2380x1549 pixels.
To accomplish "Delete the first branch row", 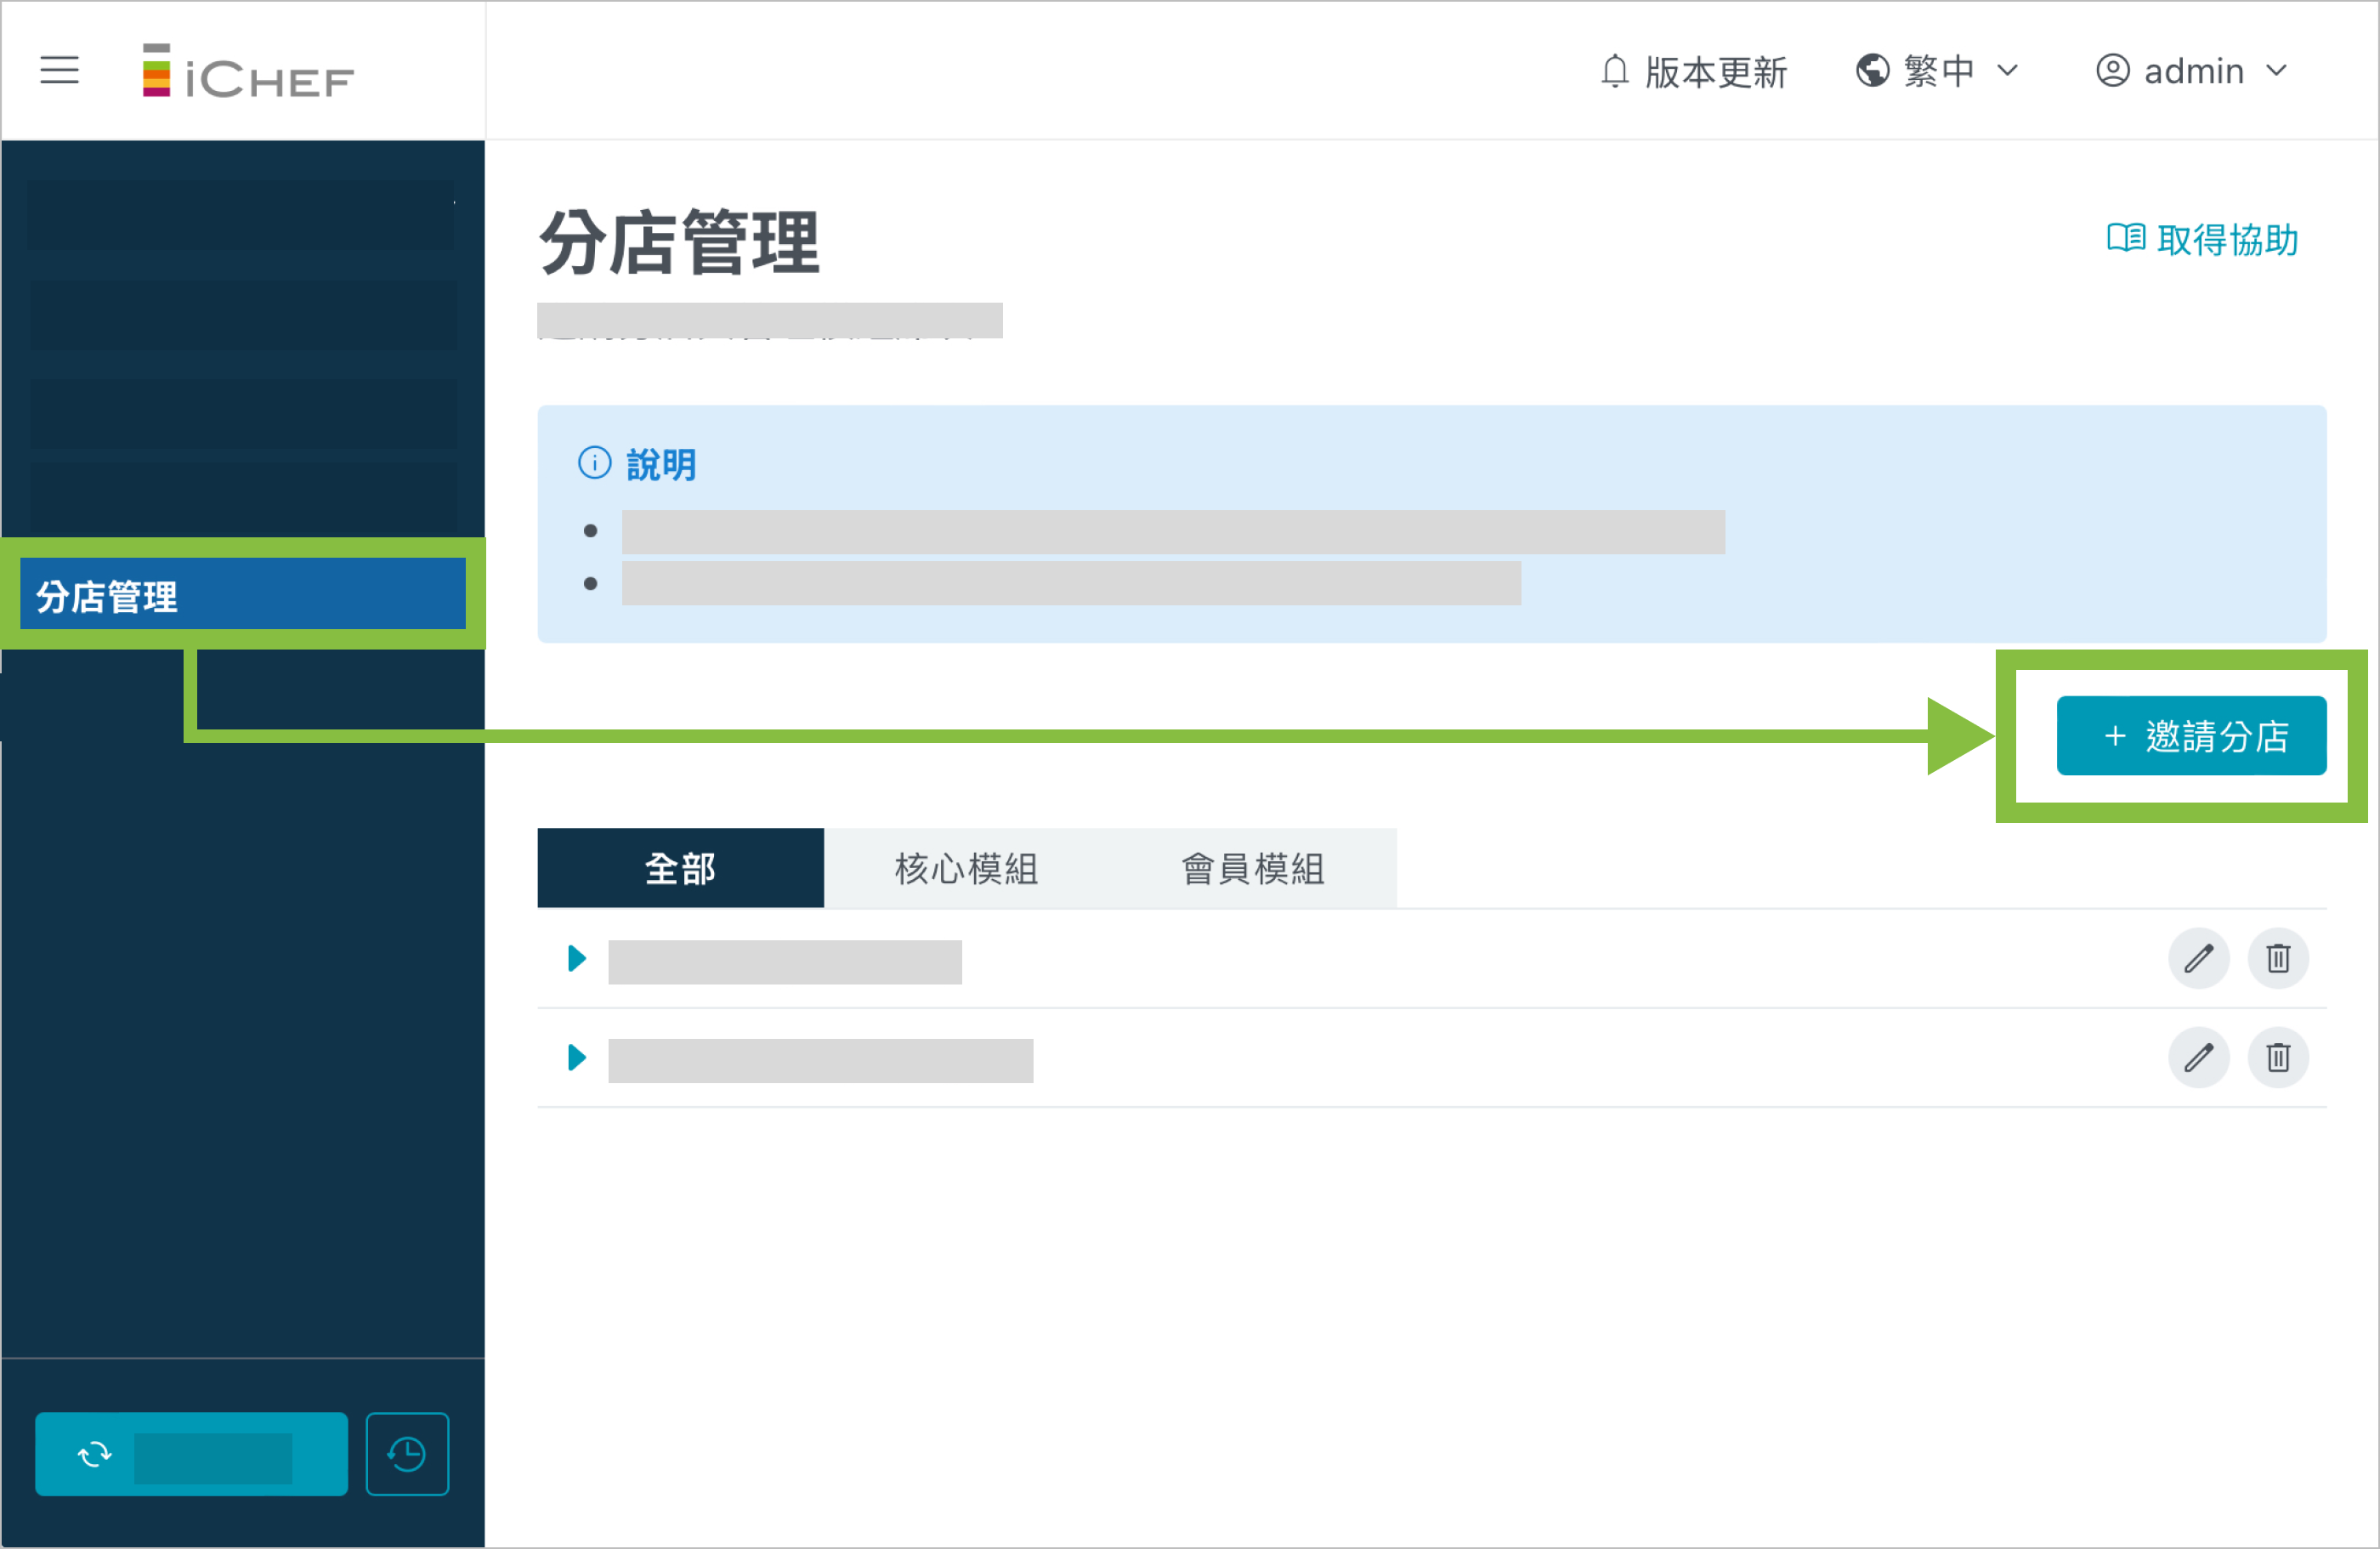I will click(x=2277, y=959).
